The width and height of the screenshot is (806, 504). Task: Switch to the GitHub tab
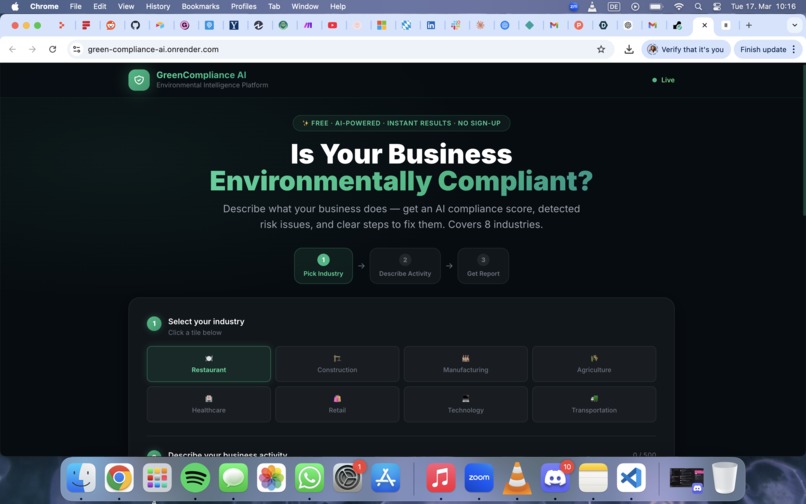(135, 25)
